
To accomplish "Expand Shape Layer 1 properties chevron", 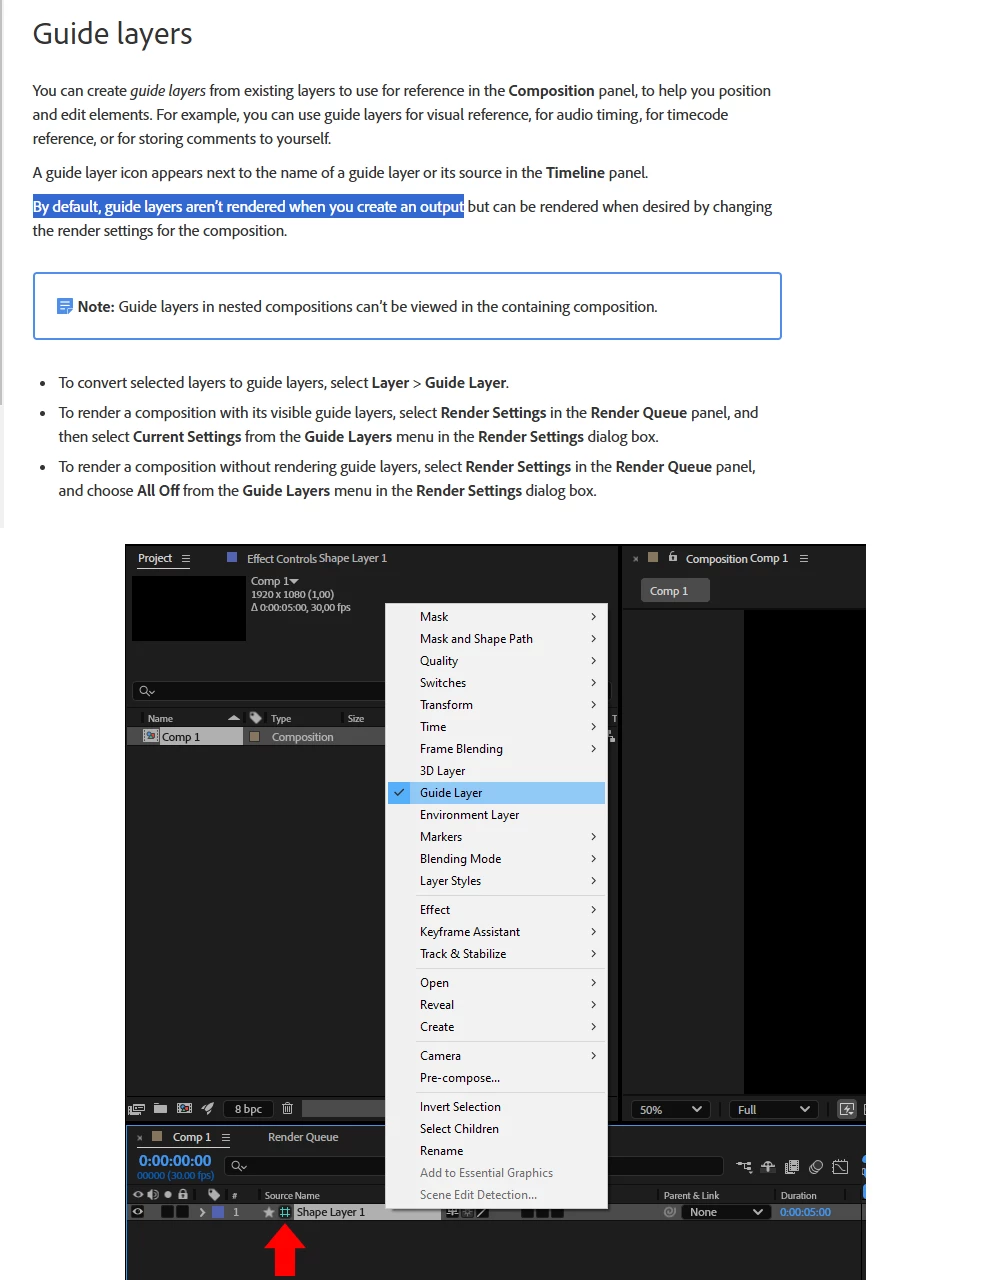I will [x=202, y=1212].
